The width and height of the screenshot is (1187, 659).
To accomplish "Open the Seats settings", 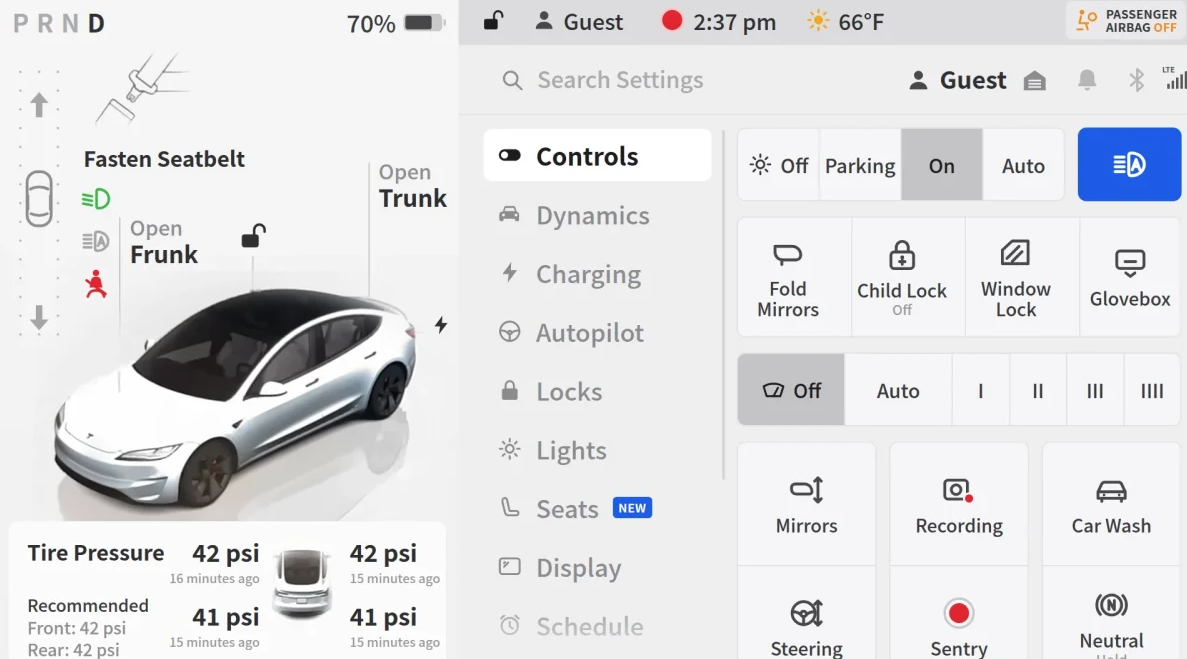I will coord(597,508).
